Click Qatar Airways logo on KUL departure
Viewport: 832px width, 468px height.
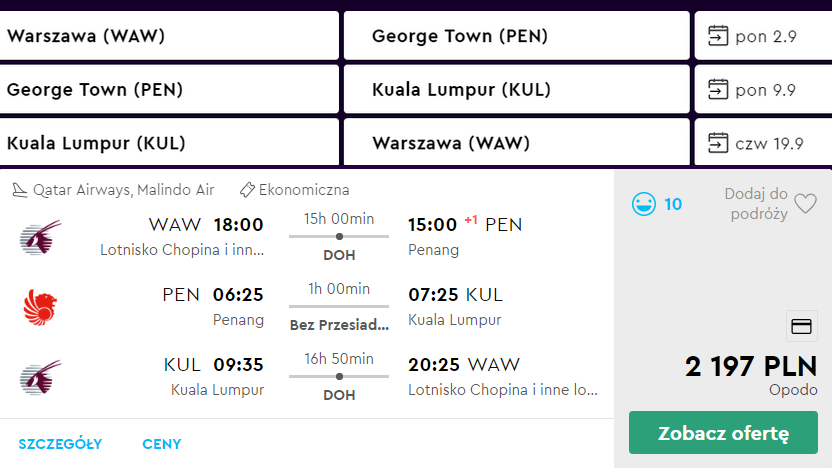[x=40, y=377]
